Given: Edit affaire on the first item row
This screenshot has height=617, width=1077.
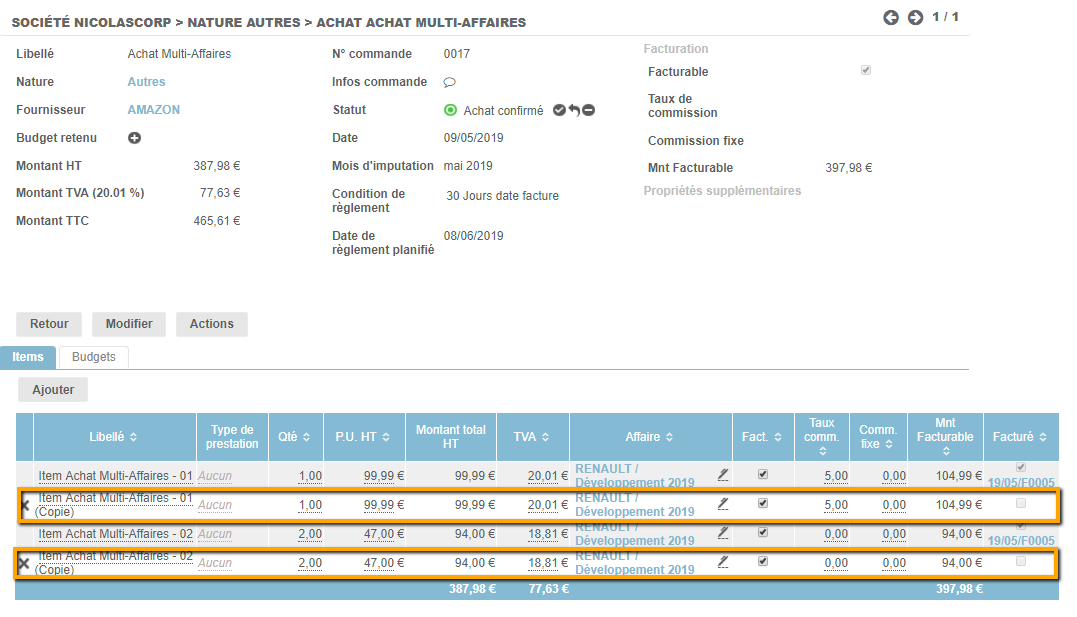Looking at the screenshot, I should coord(723,474).
